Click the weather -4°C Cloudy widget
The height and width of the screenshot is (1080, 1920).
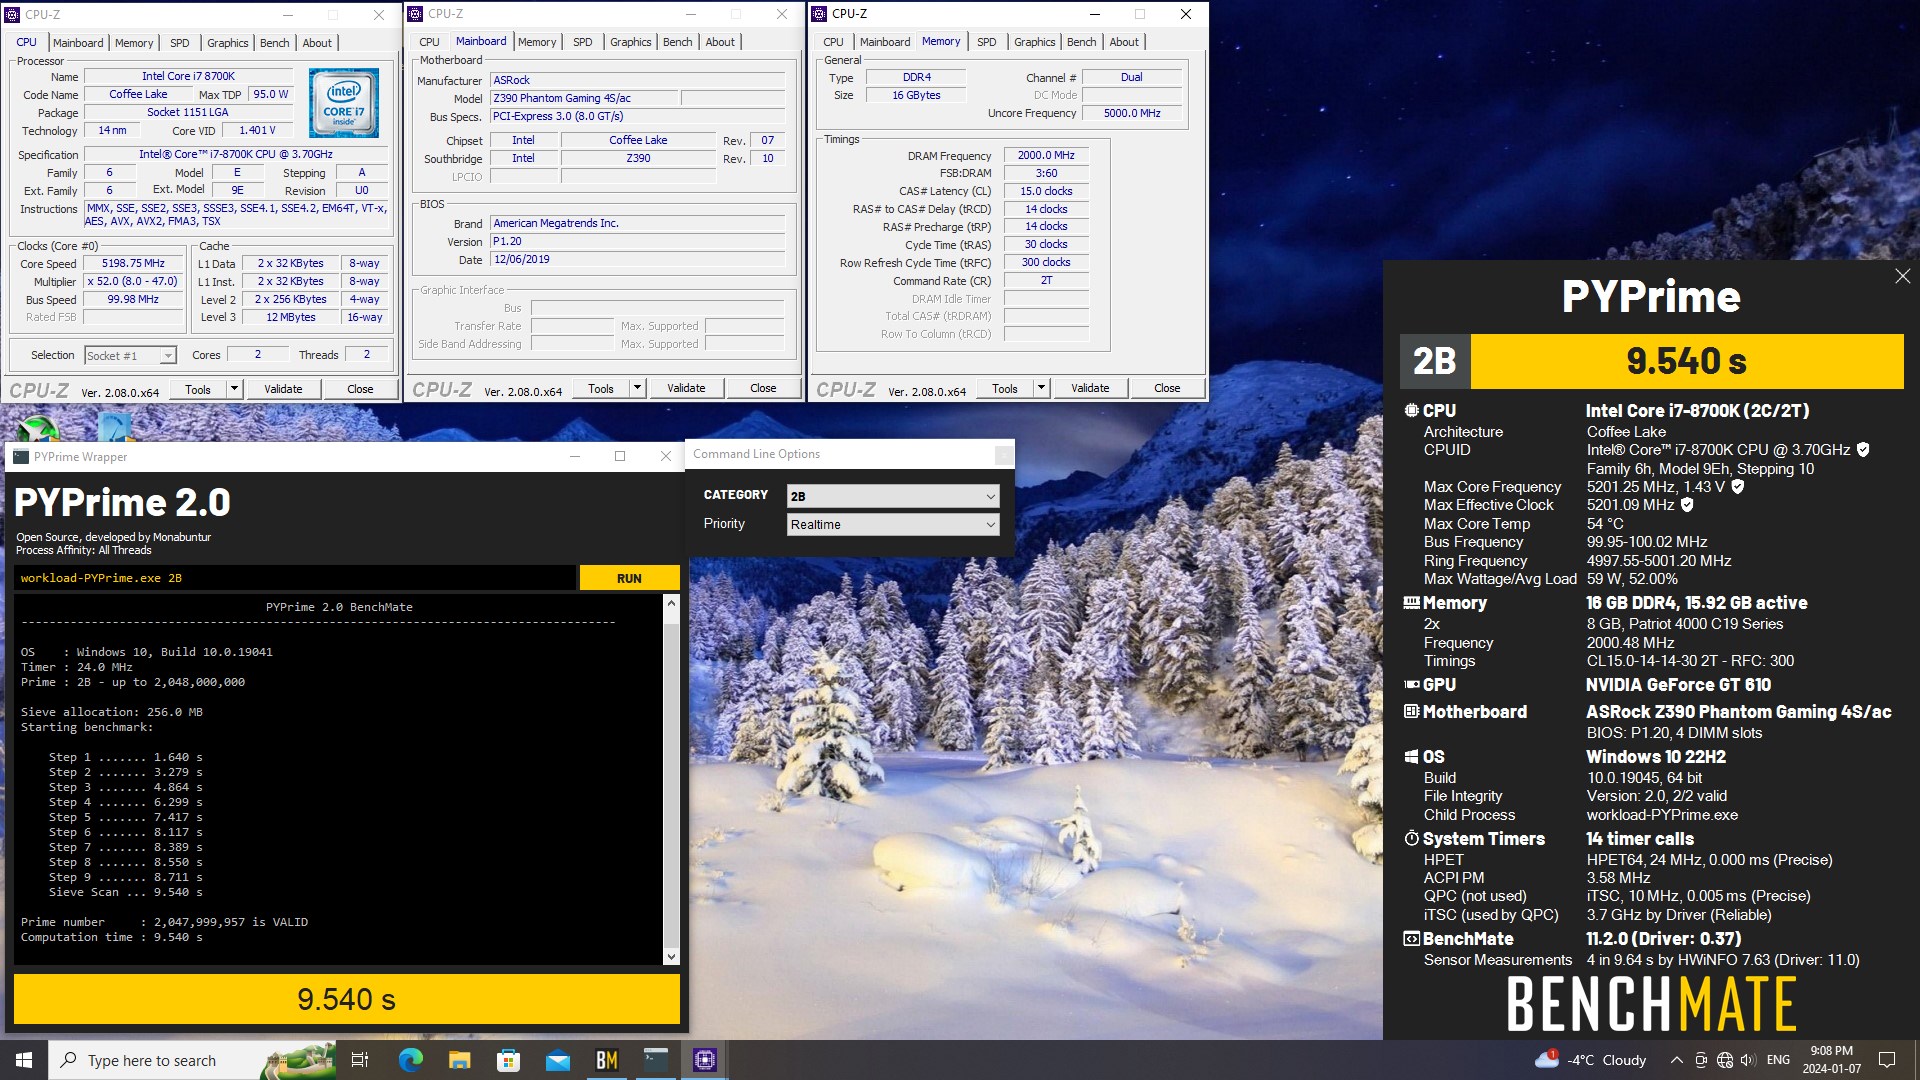click(1591, 1060)
